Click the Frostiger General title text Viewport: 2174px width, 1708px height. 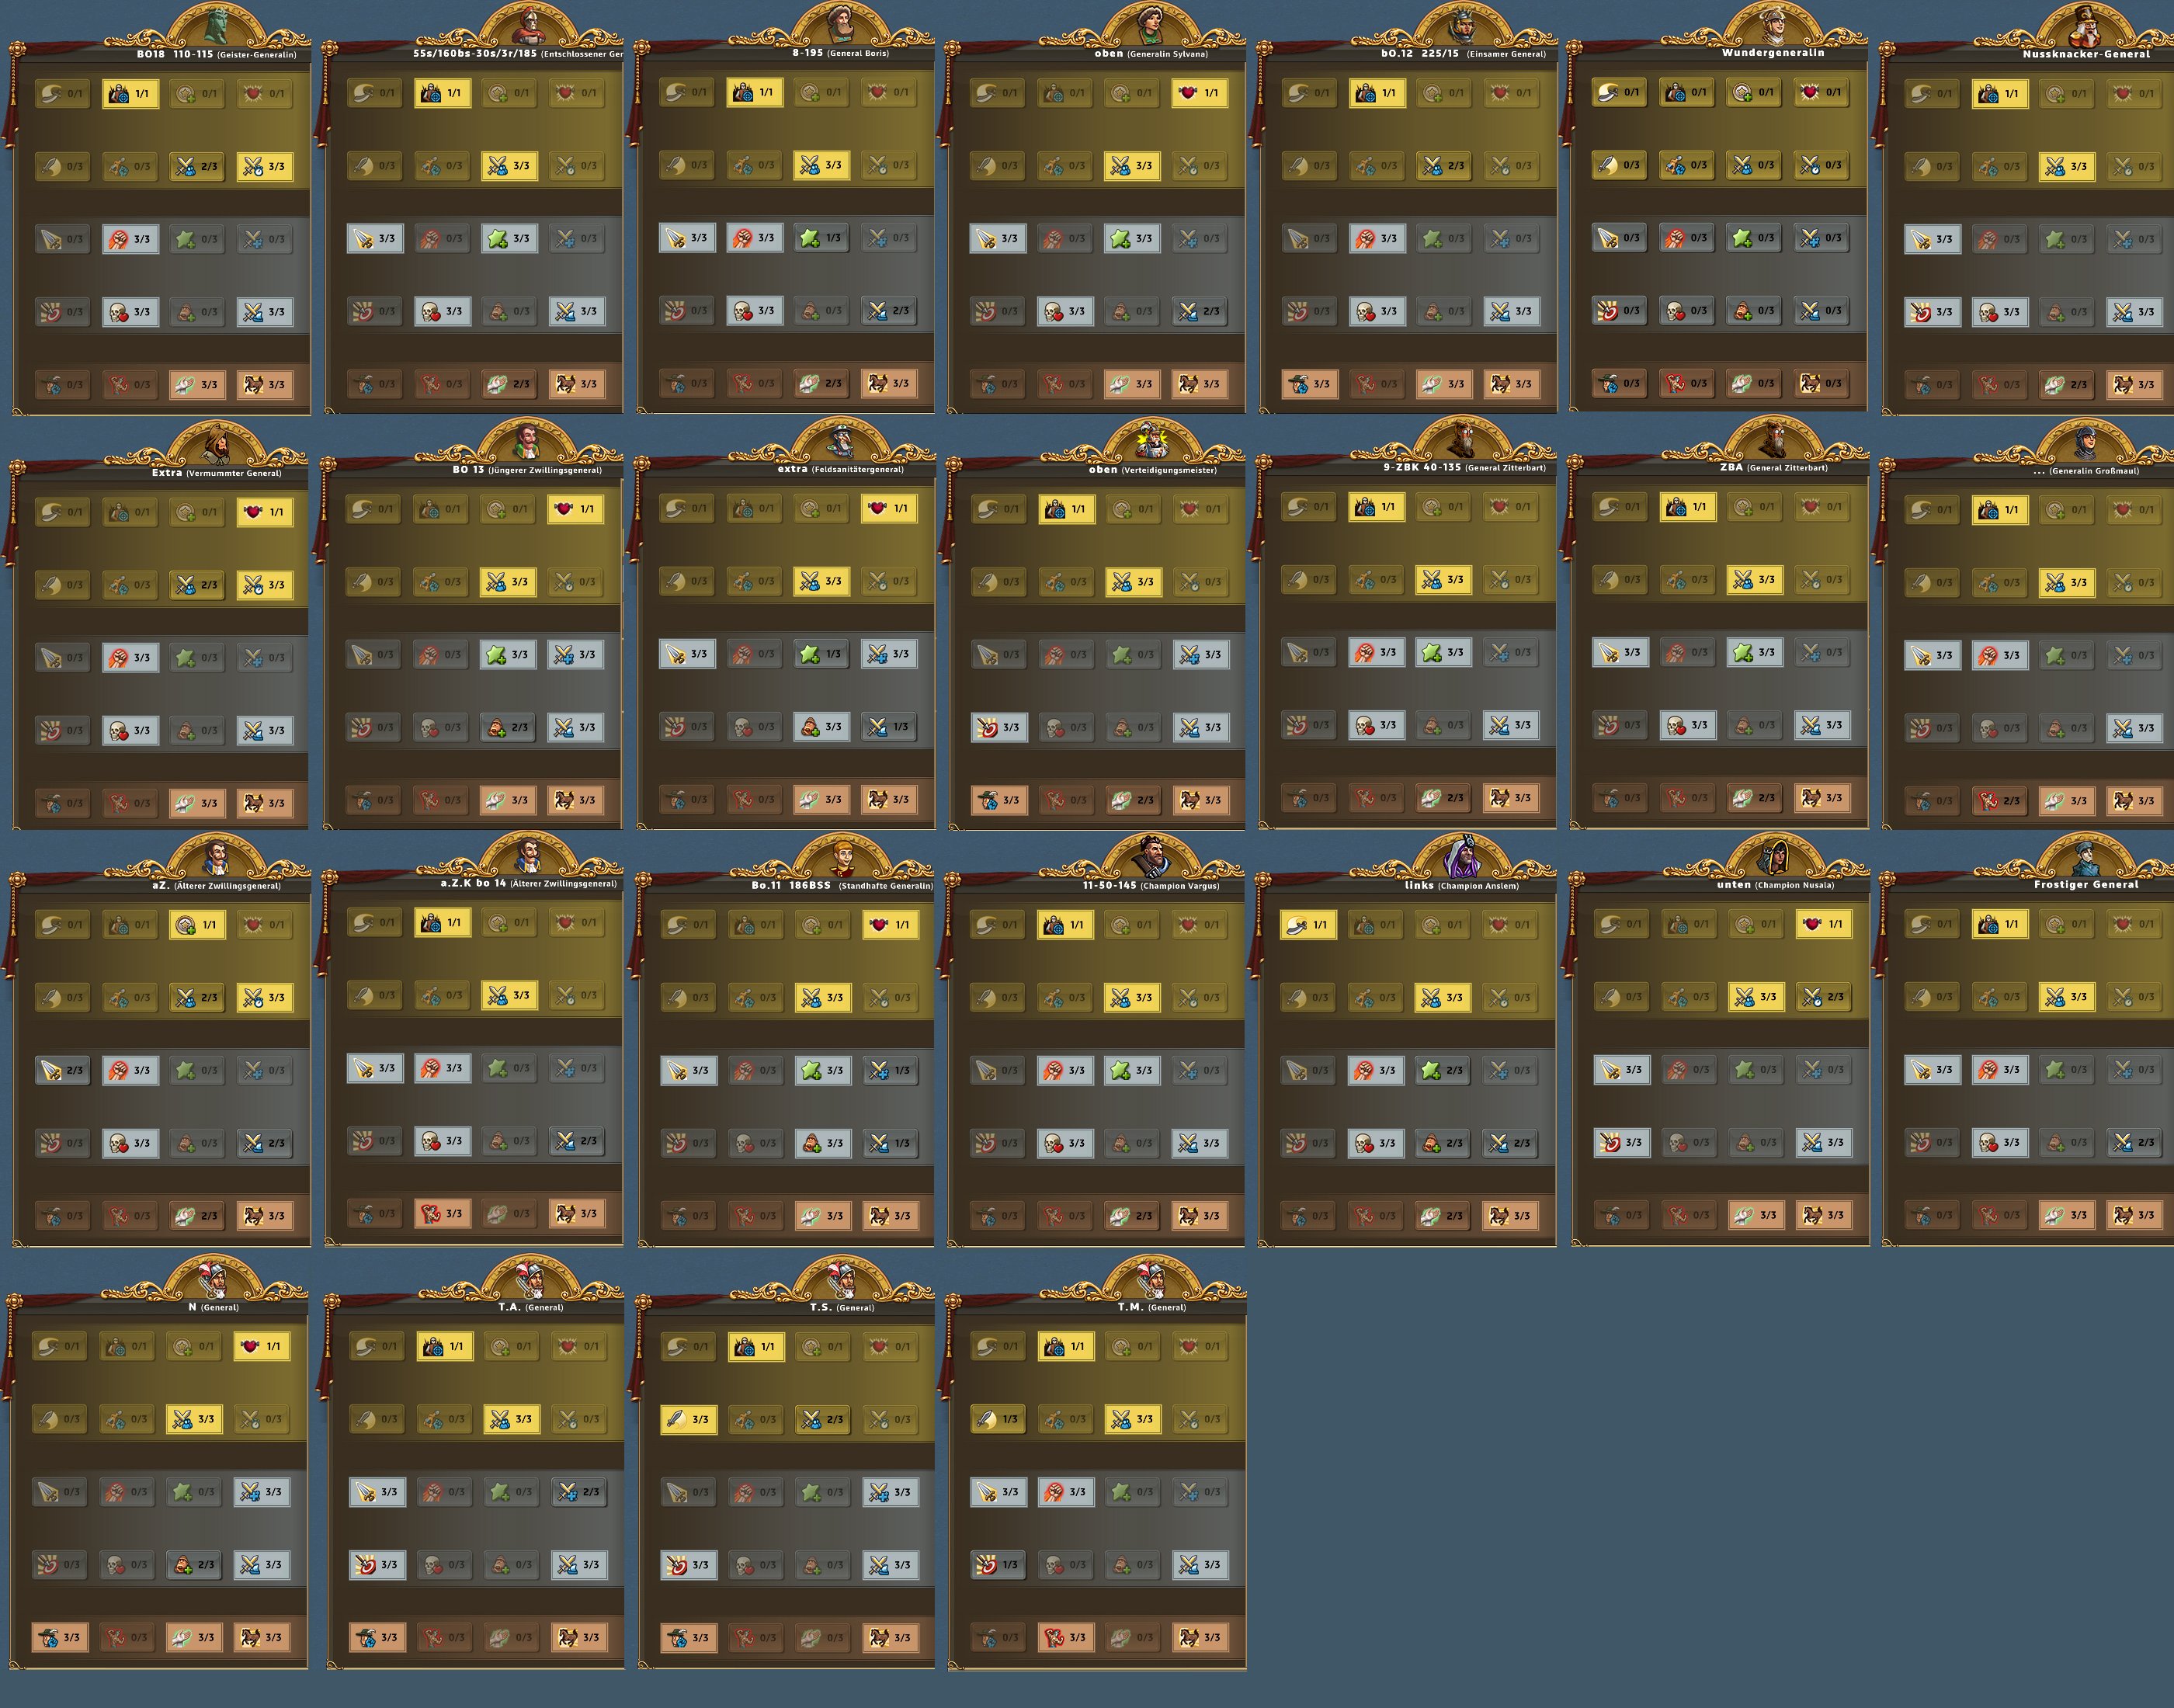coord(2085,884)
